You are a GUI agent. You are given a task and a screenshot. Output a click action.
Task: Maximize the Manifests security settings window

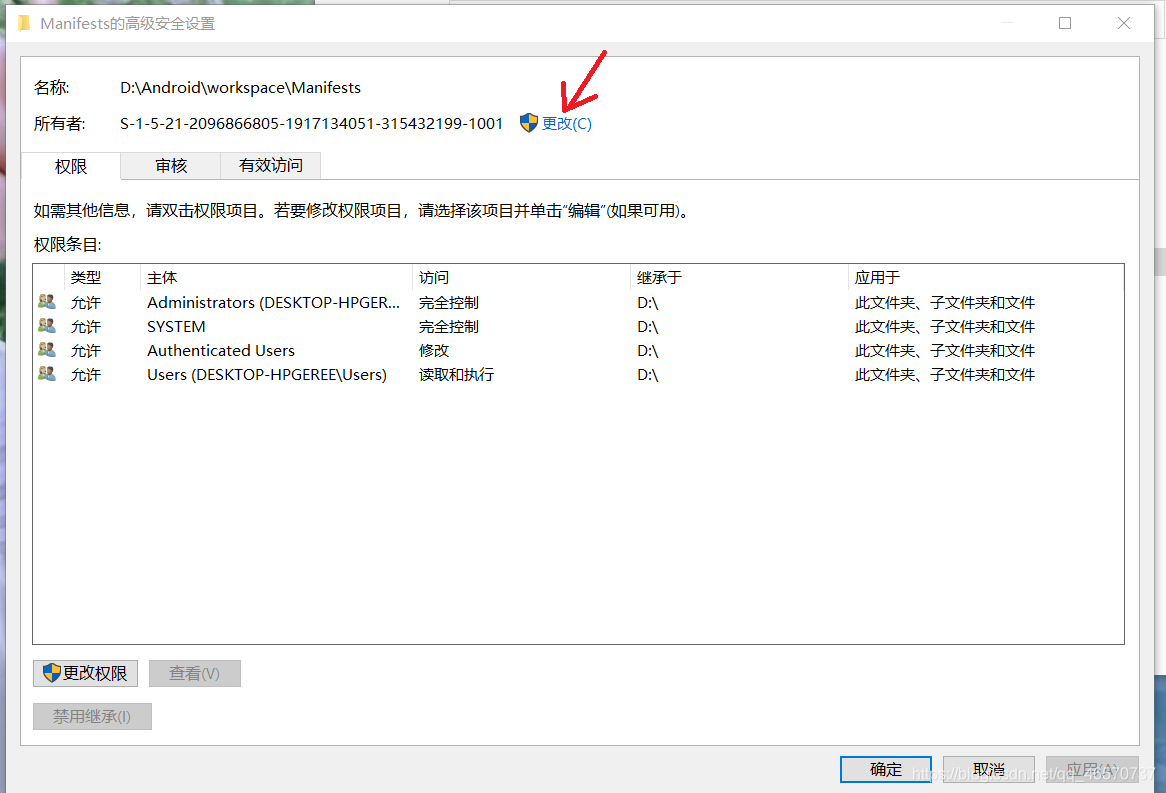click(x=1065, y=23)
